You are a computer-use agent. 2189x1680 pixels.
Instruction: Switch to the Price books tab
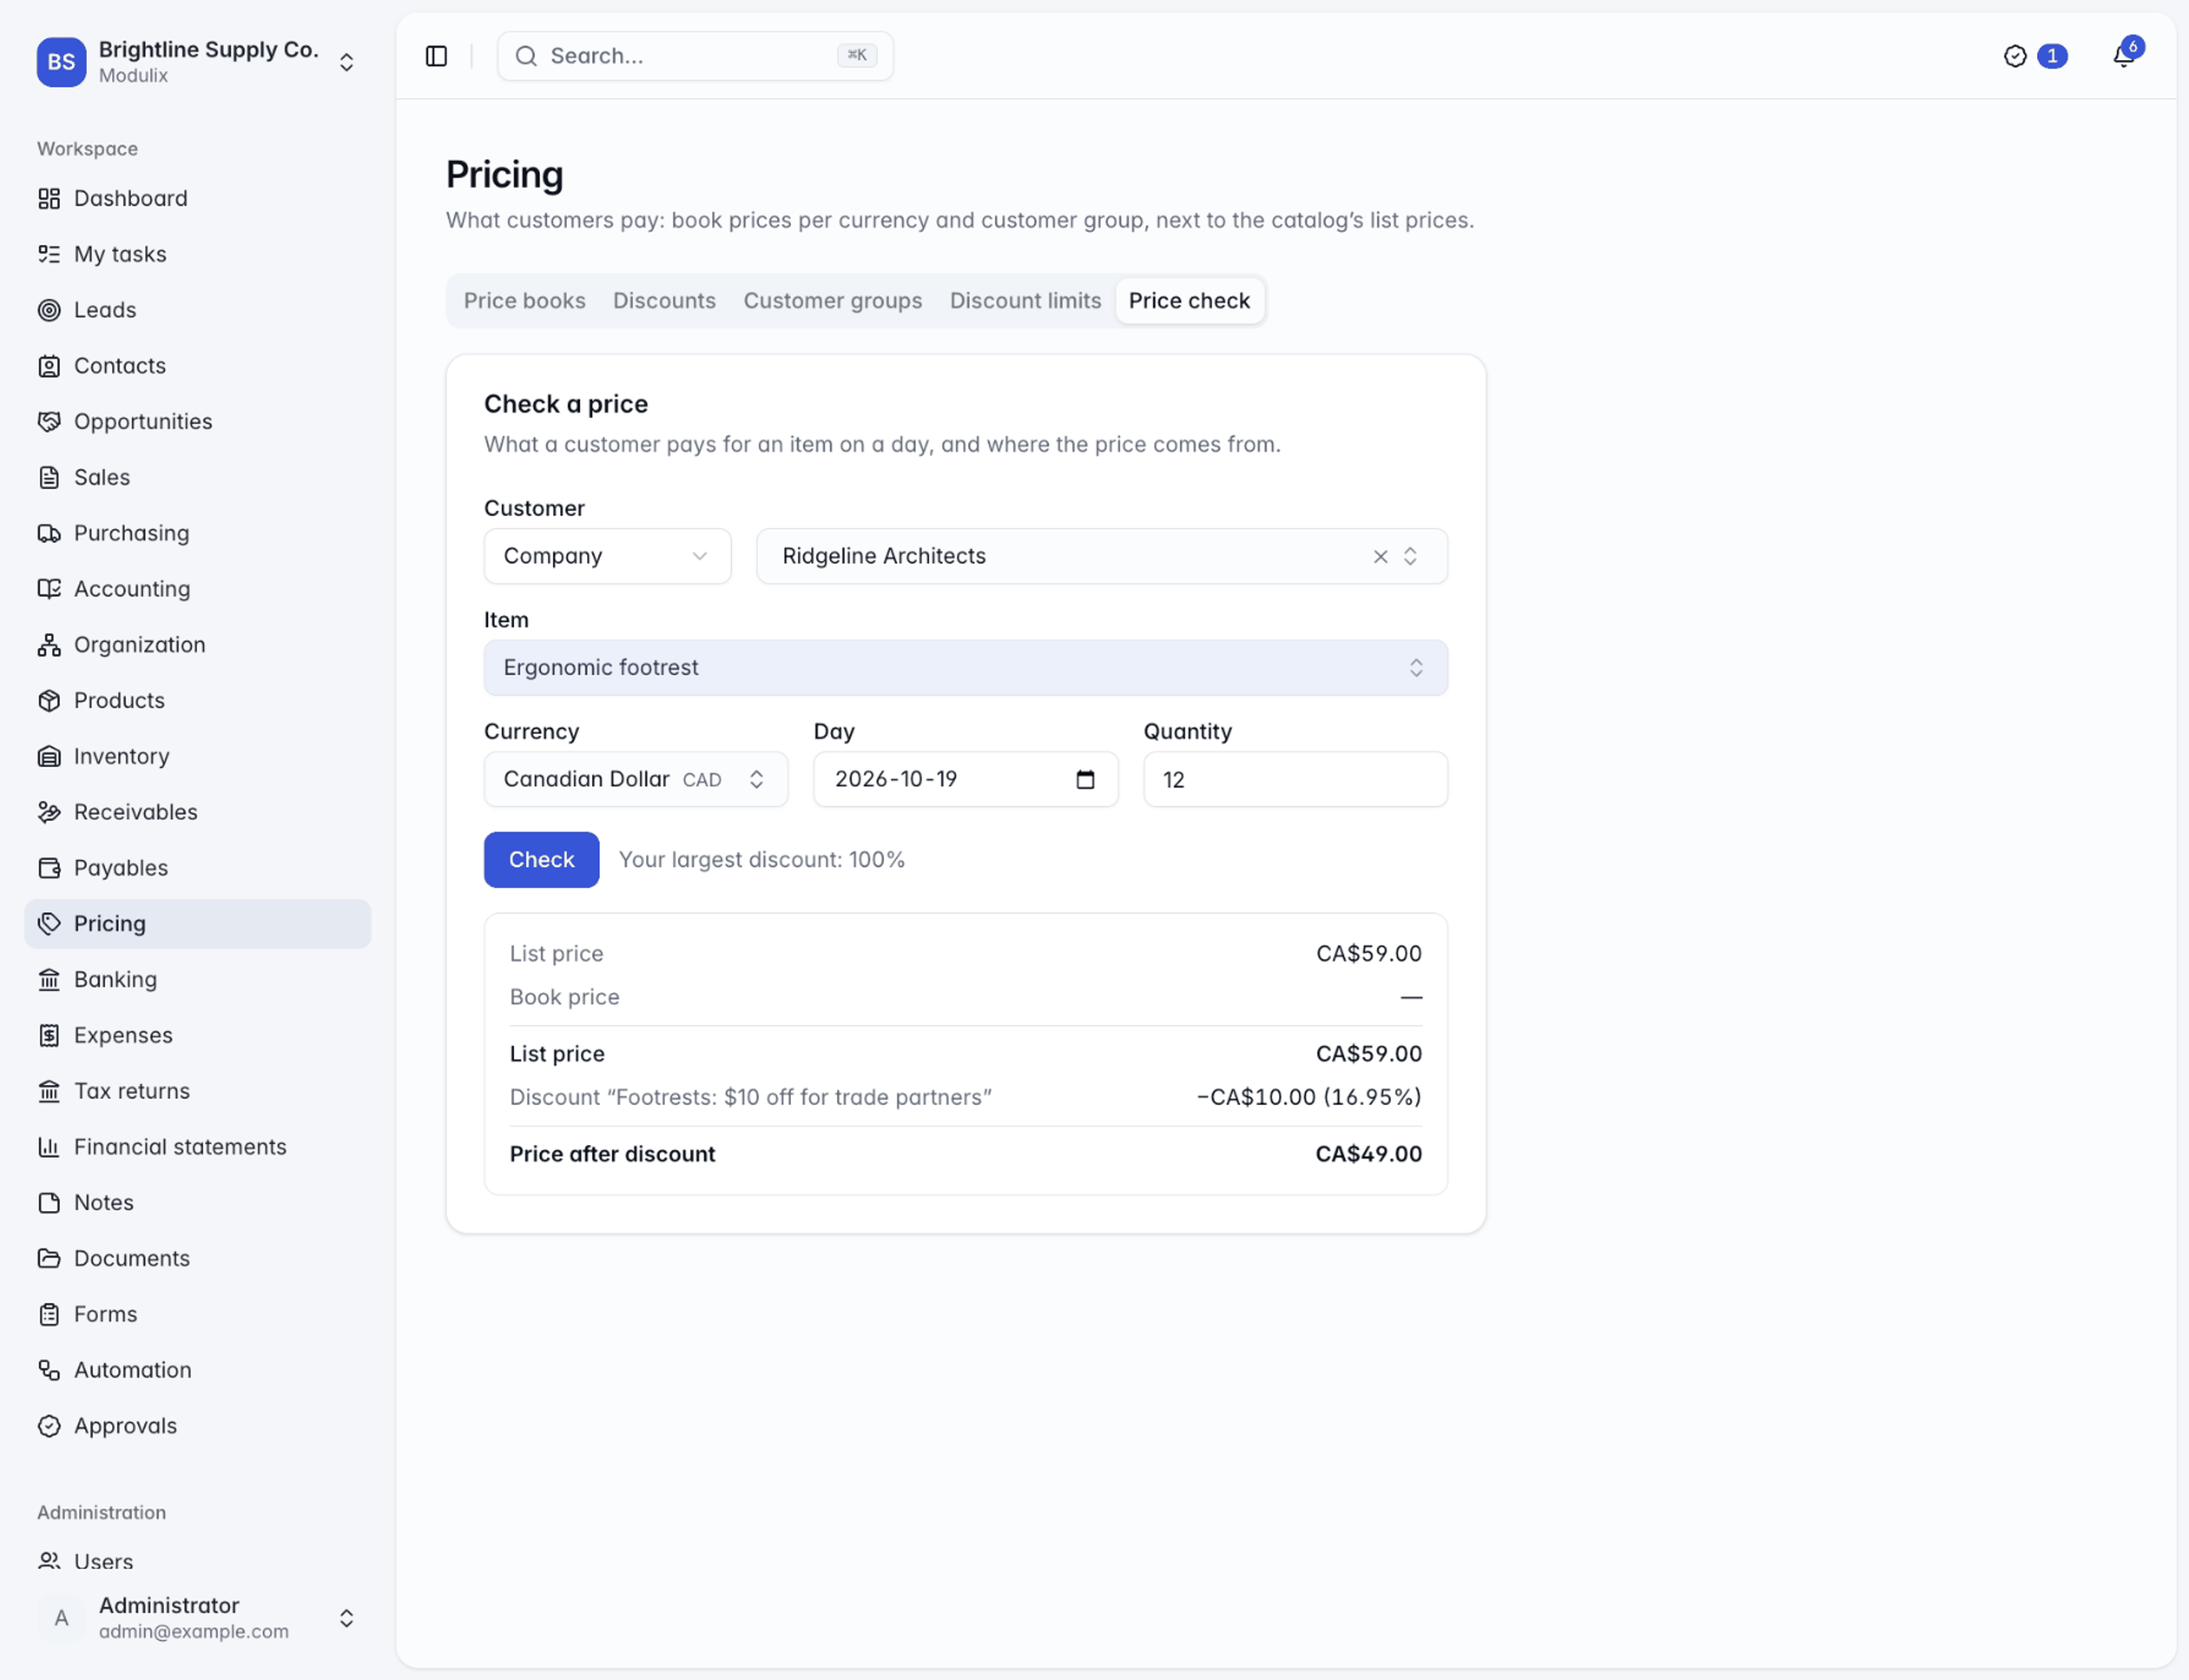click(x=524, y=301)
